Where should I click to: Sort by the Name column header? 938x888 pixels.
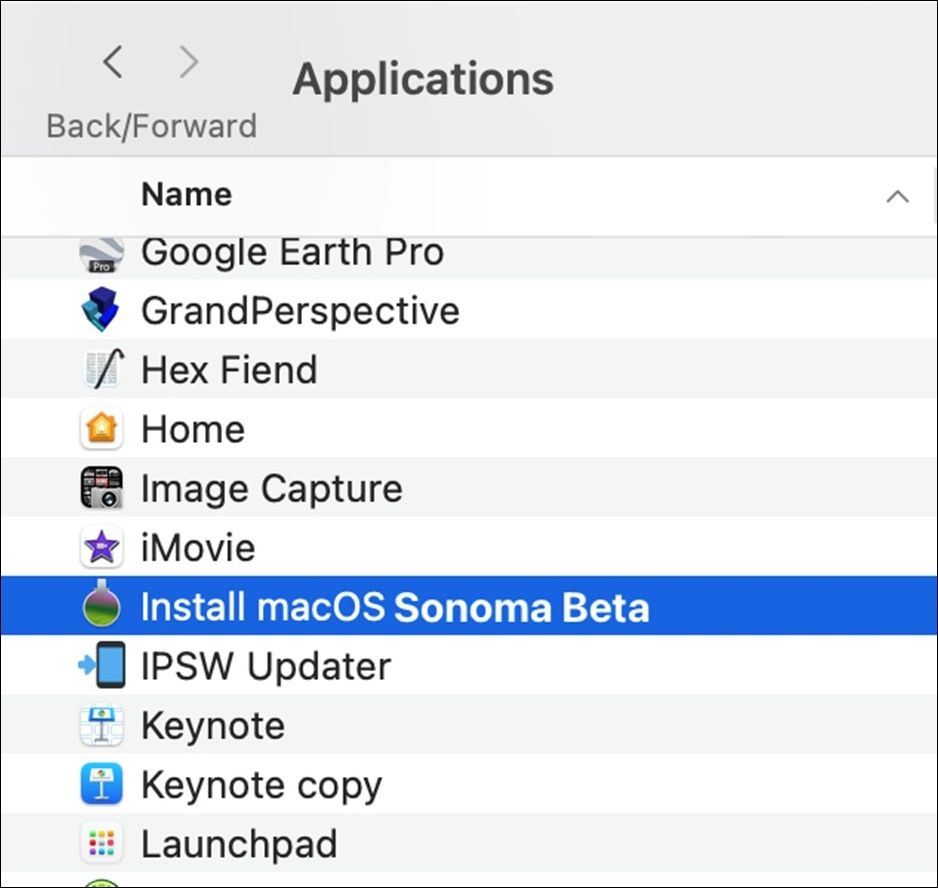click(x=187, y=194)
